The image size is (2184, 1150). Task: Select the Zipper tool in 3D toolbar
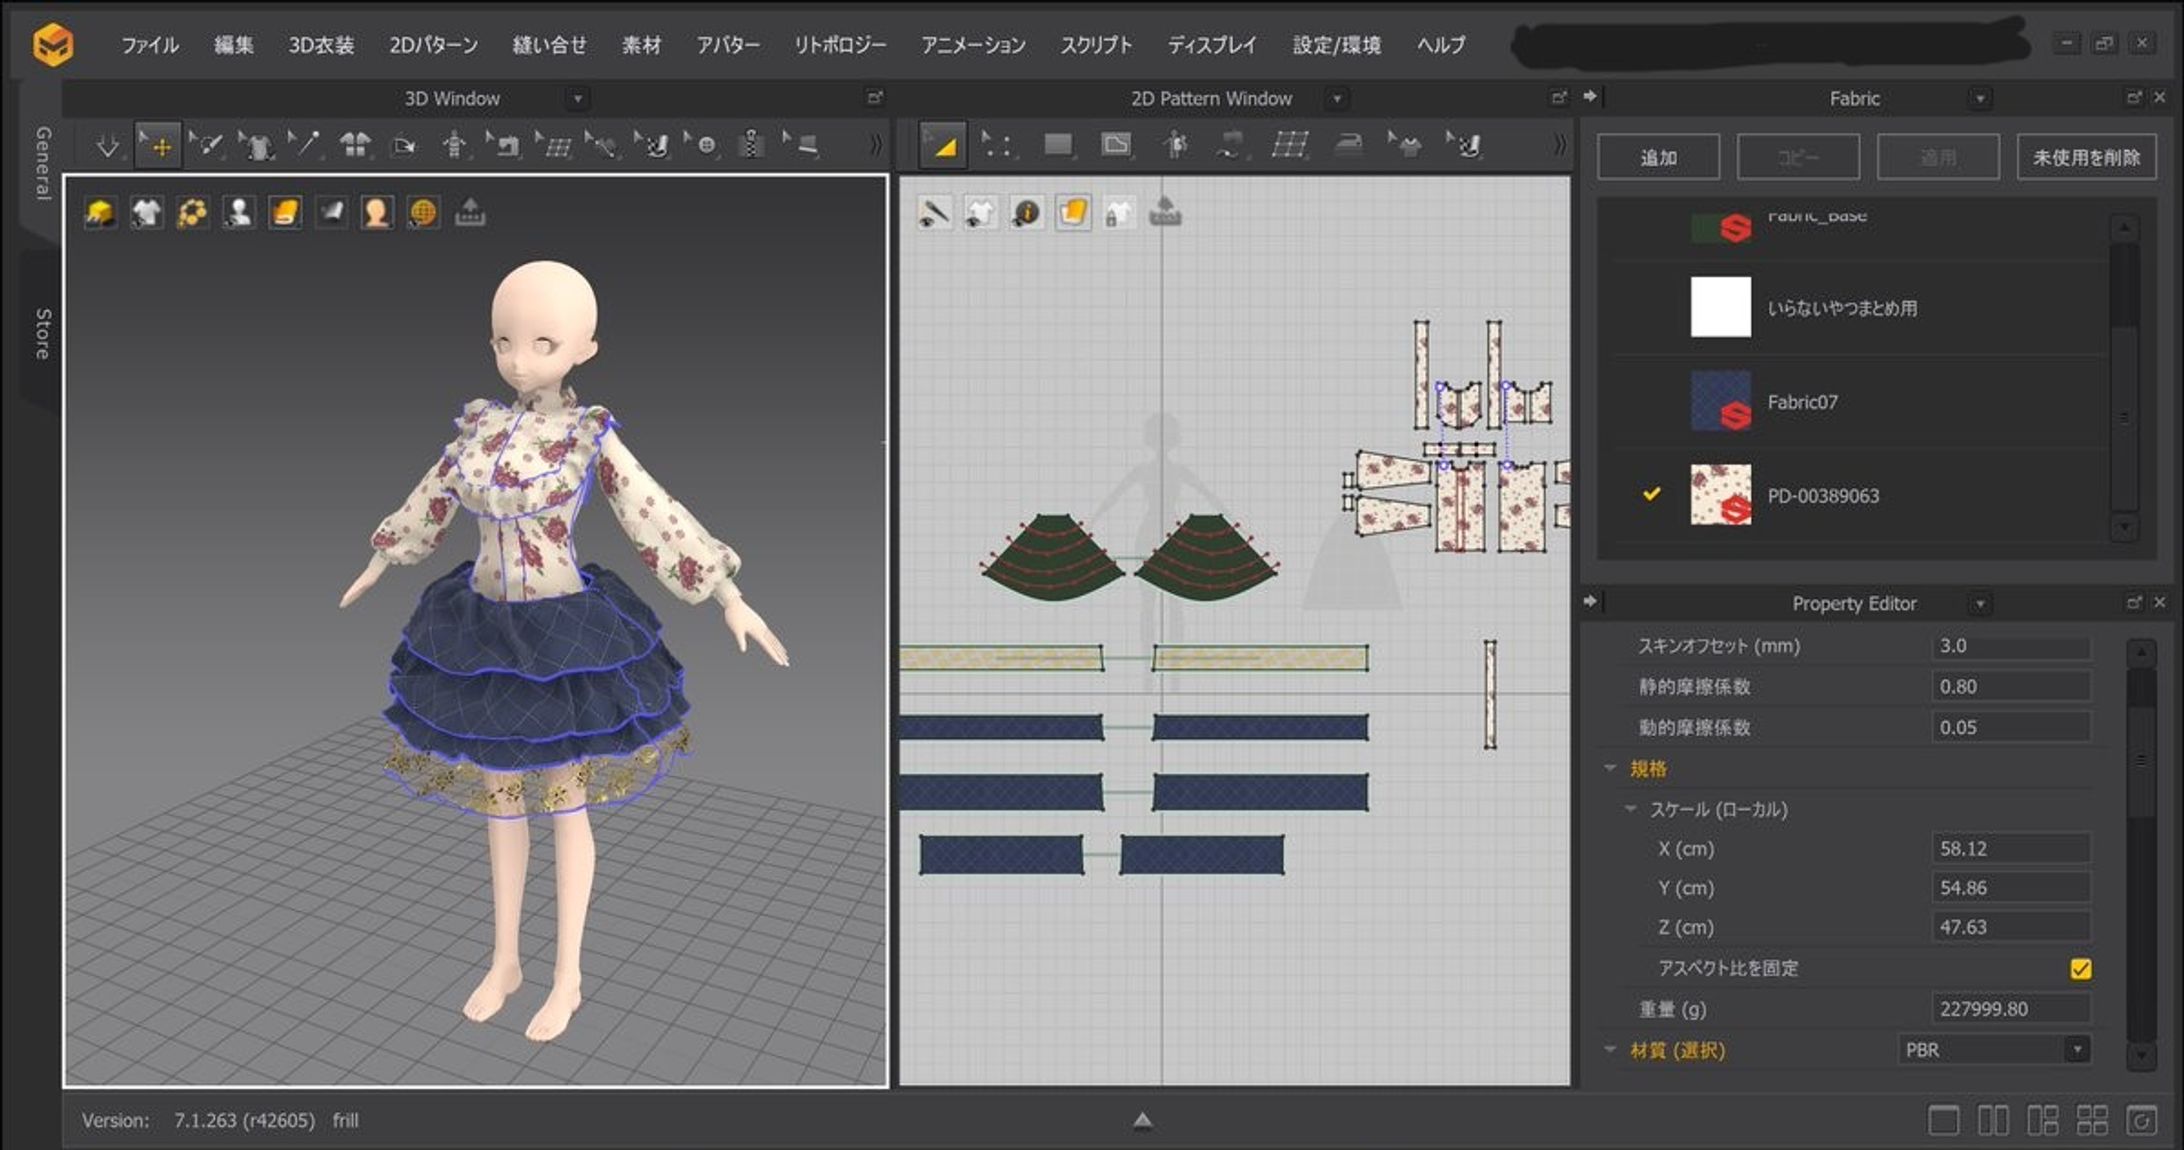(752, 146)
